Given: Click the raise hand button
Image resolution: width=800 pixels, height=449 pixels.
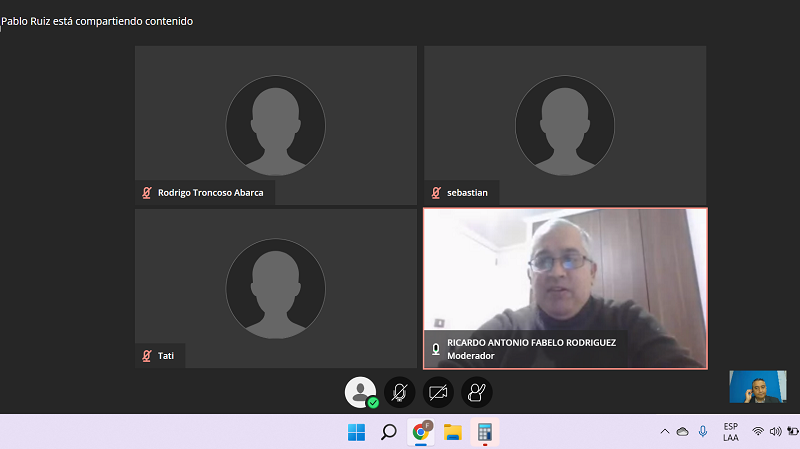Looking at the screenshot, I should coord(477,392).
